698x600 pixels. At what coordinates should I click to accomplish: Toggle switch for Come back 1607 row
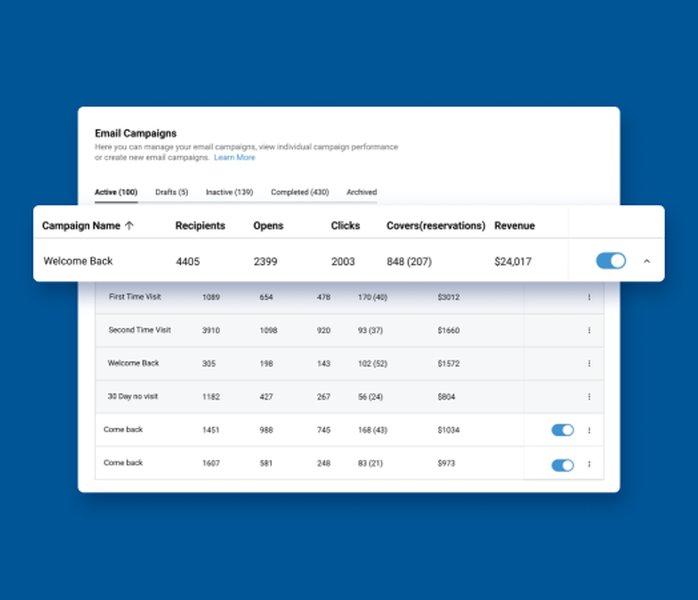[x=563, y=465]
